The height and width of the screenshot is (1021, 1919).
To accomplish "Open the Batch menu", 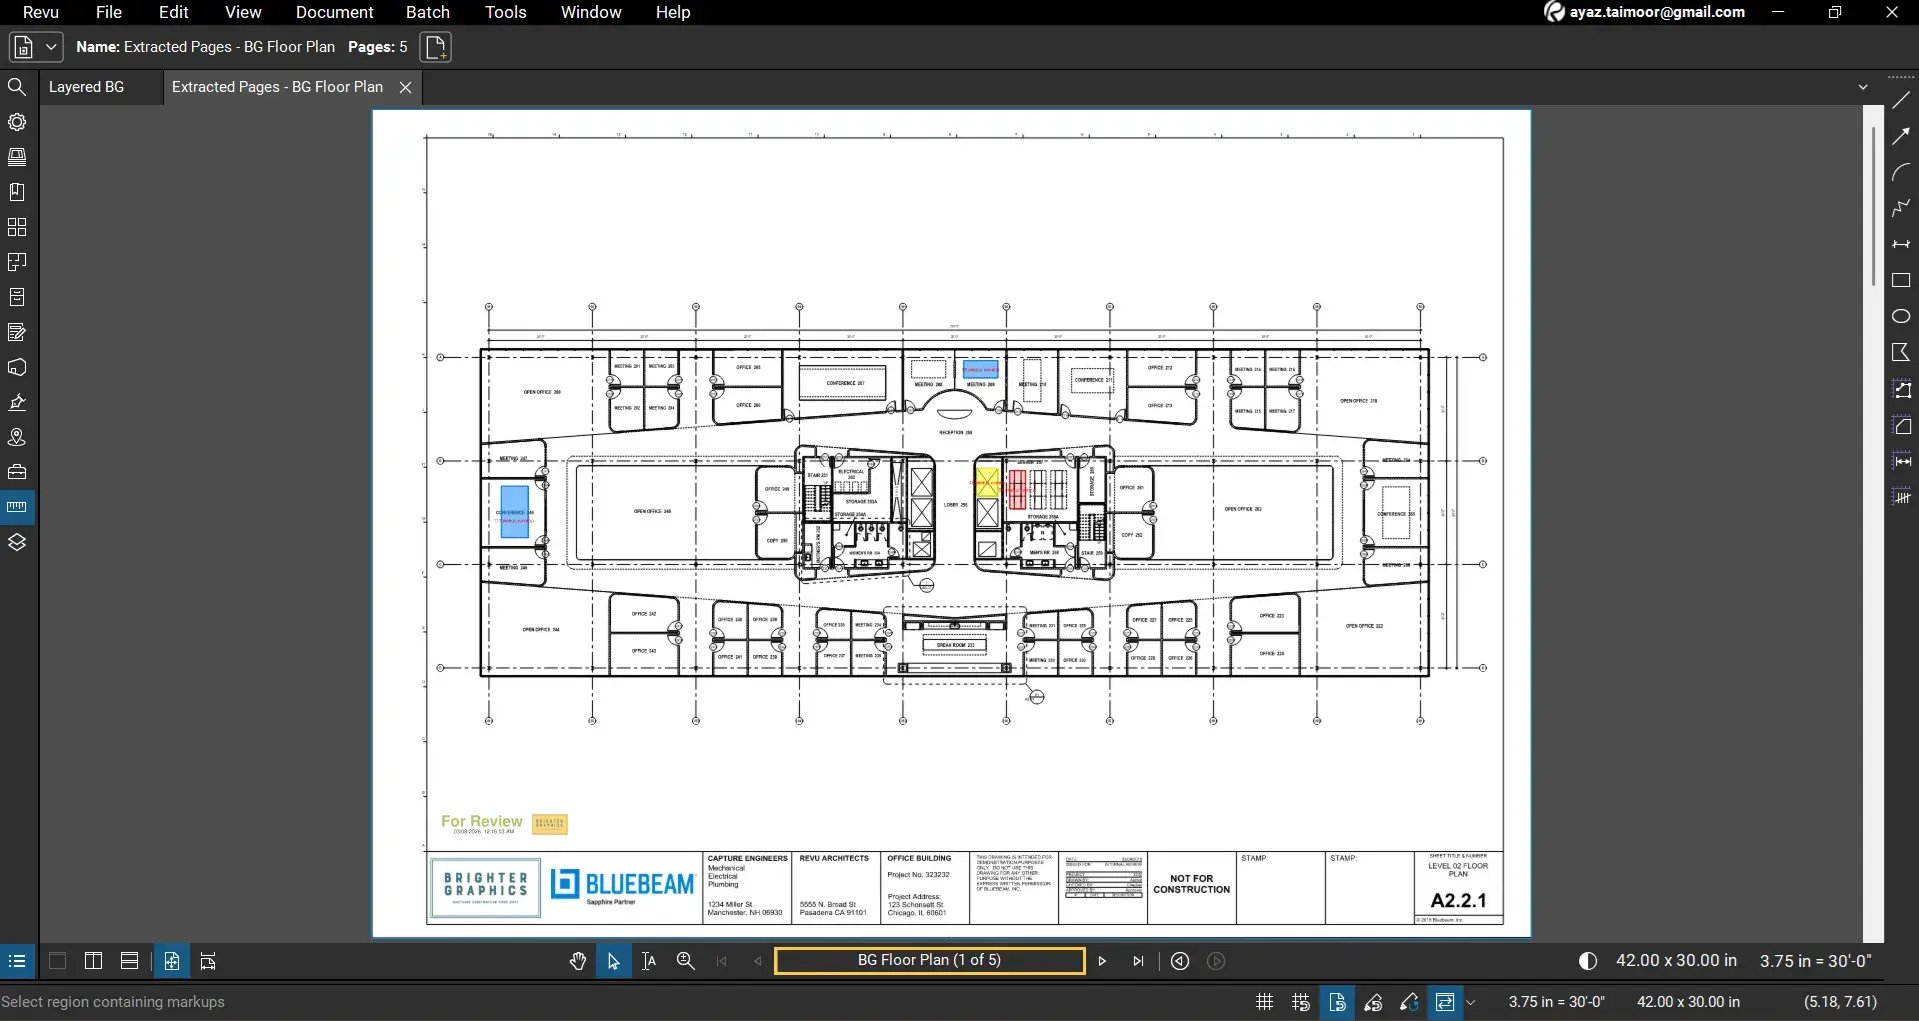I will point(428,12).
